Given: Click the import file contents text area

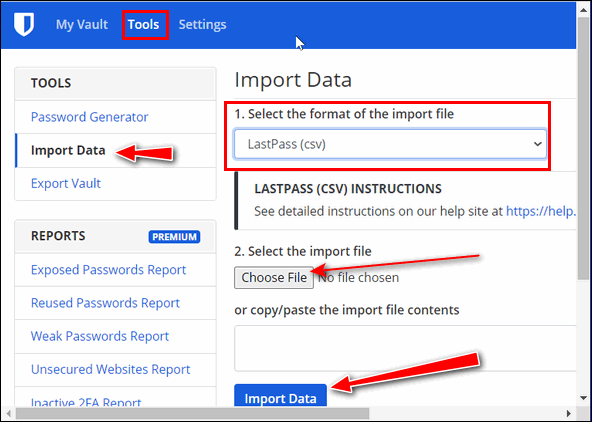Looking at the screenshot, I should pyautogui.click(x=405, y=348).
